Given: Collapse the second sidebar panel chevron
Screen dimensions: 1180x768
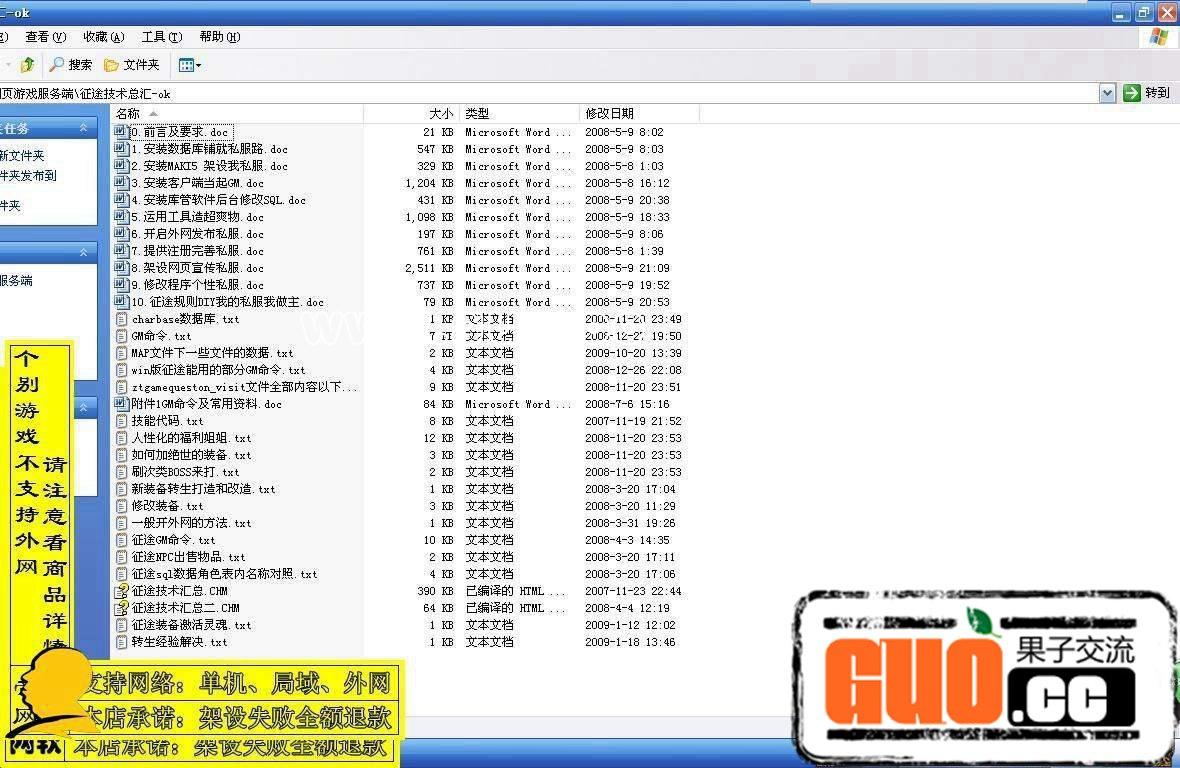Looking at the screenshot, I should [86, 252].
